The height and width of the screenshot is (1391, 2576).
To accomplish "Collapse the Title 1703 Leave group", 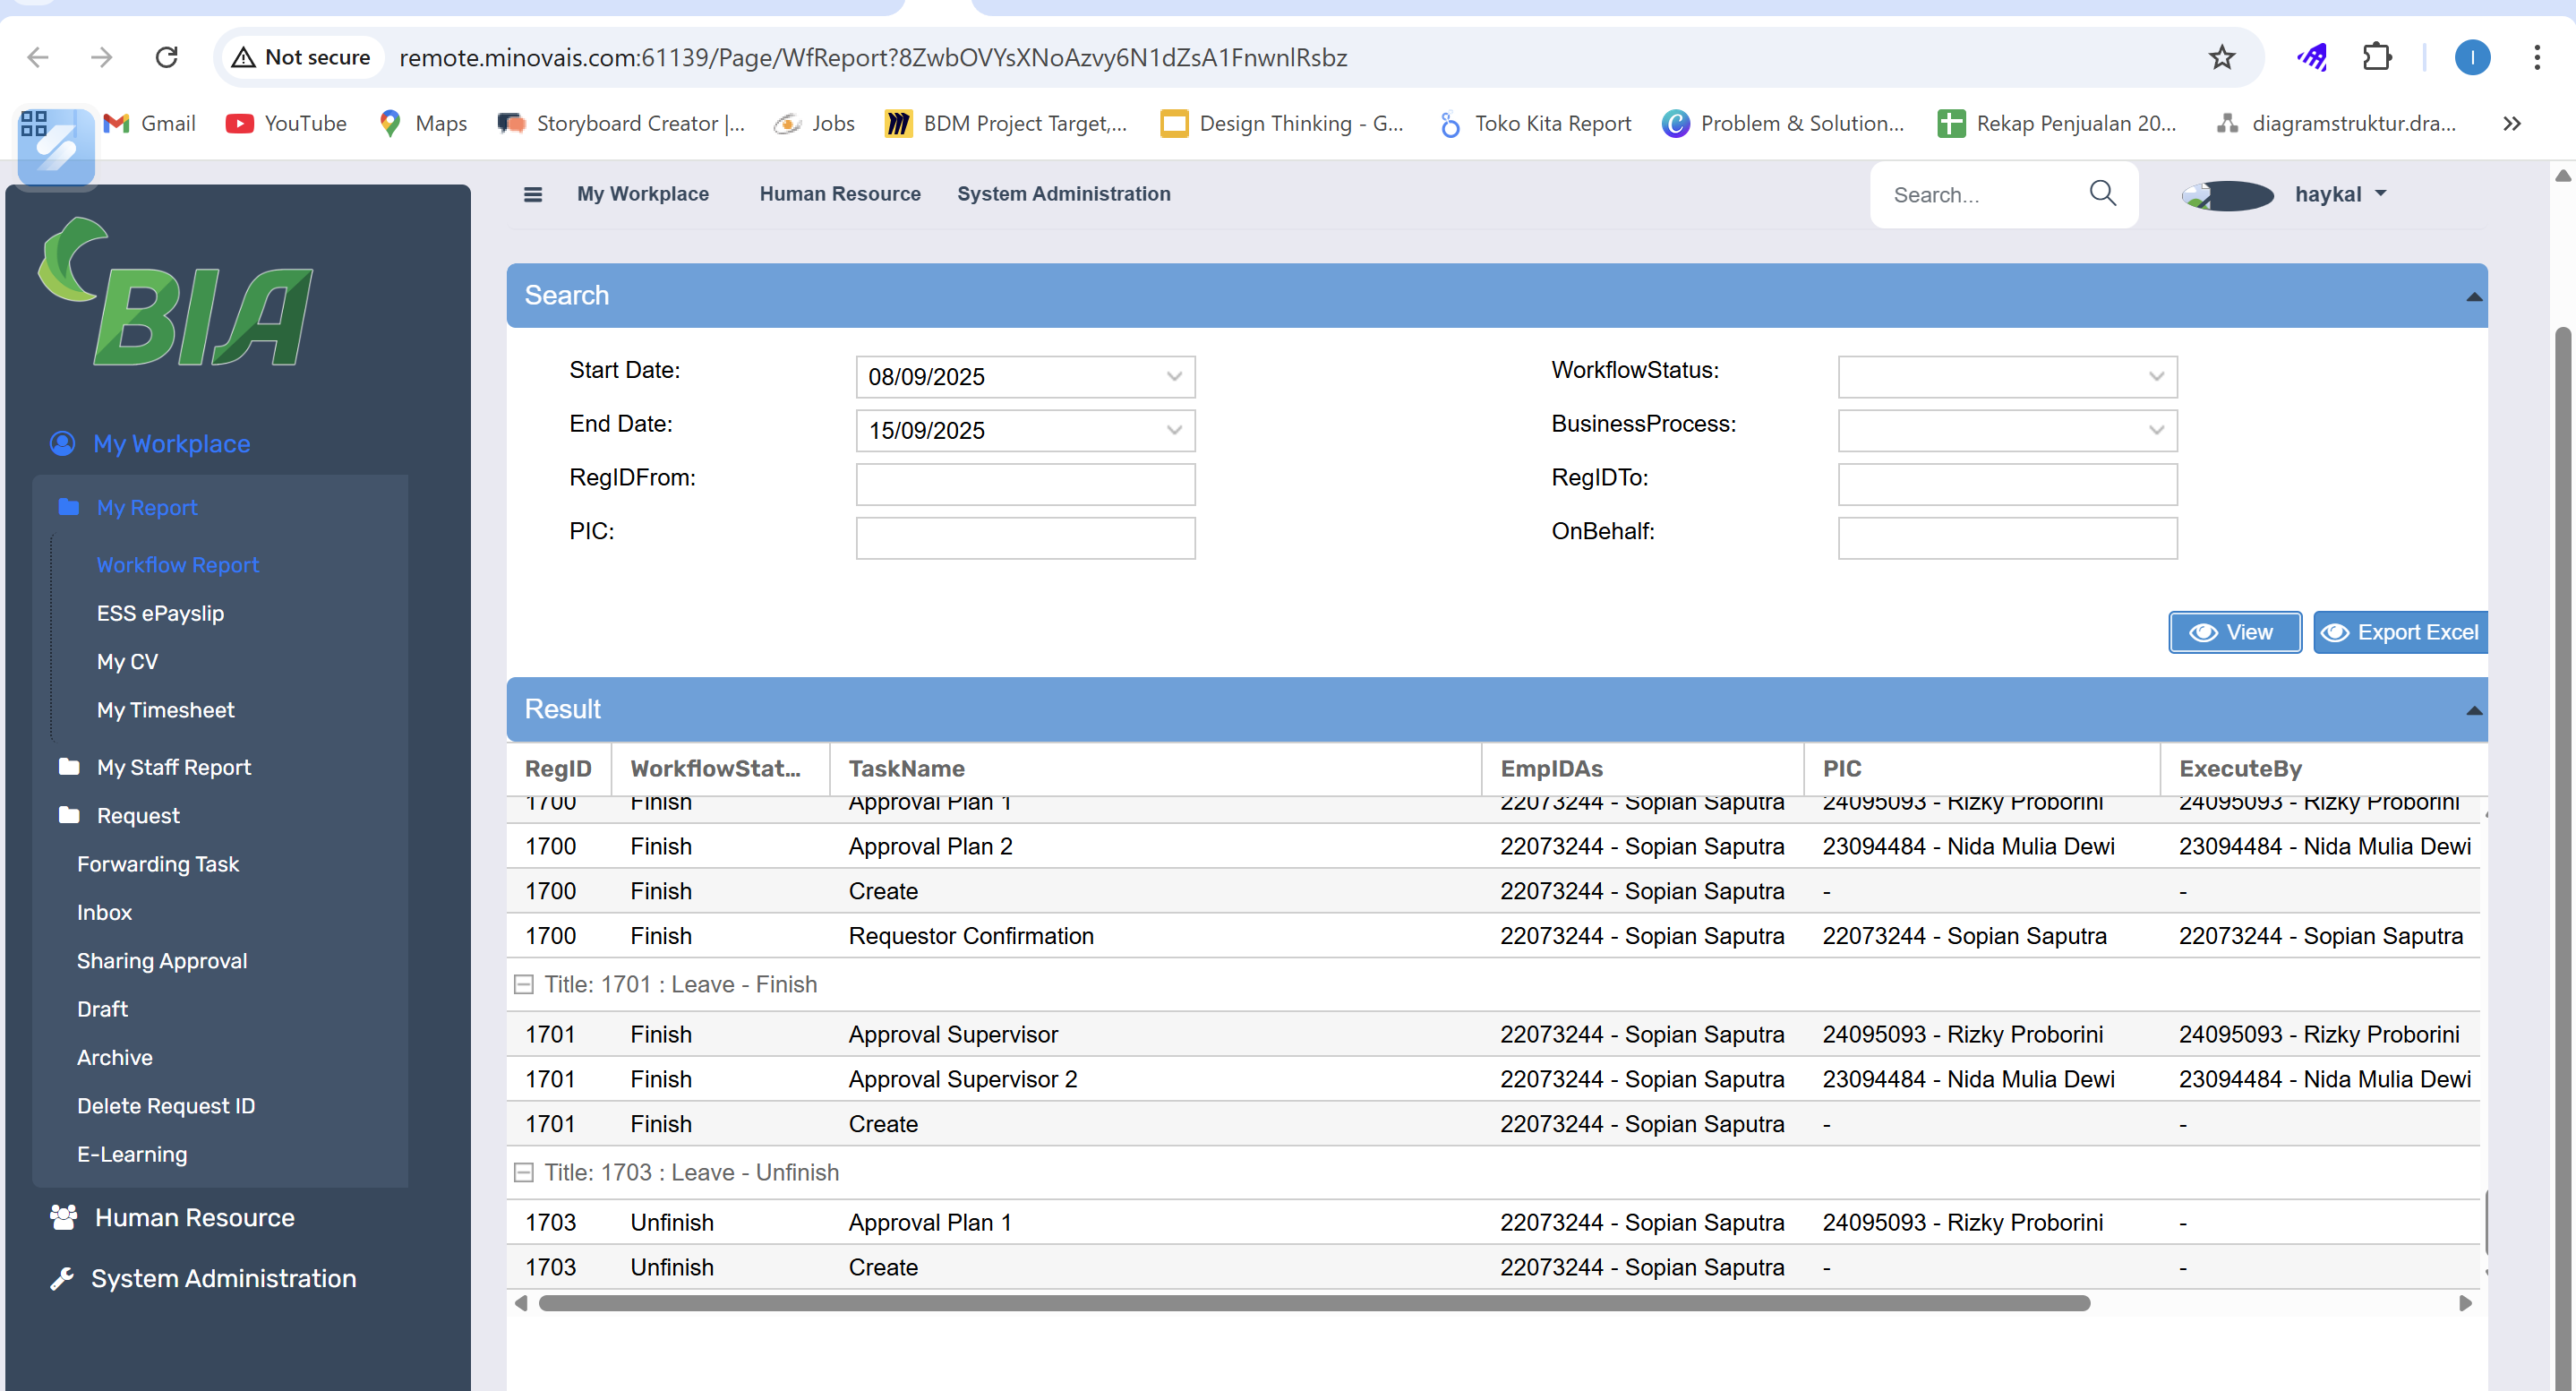I will pyautogui.click(x=523, y=1172).
